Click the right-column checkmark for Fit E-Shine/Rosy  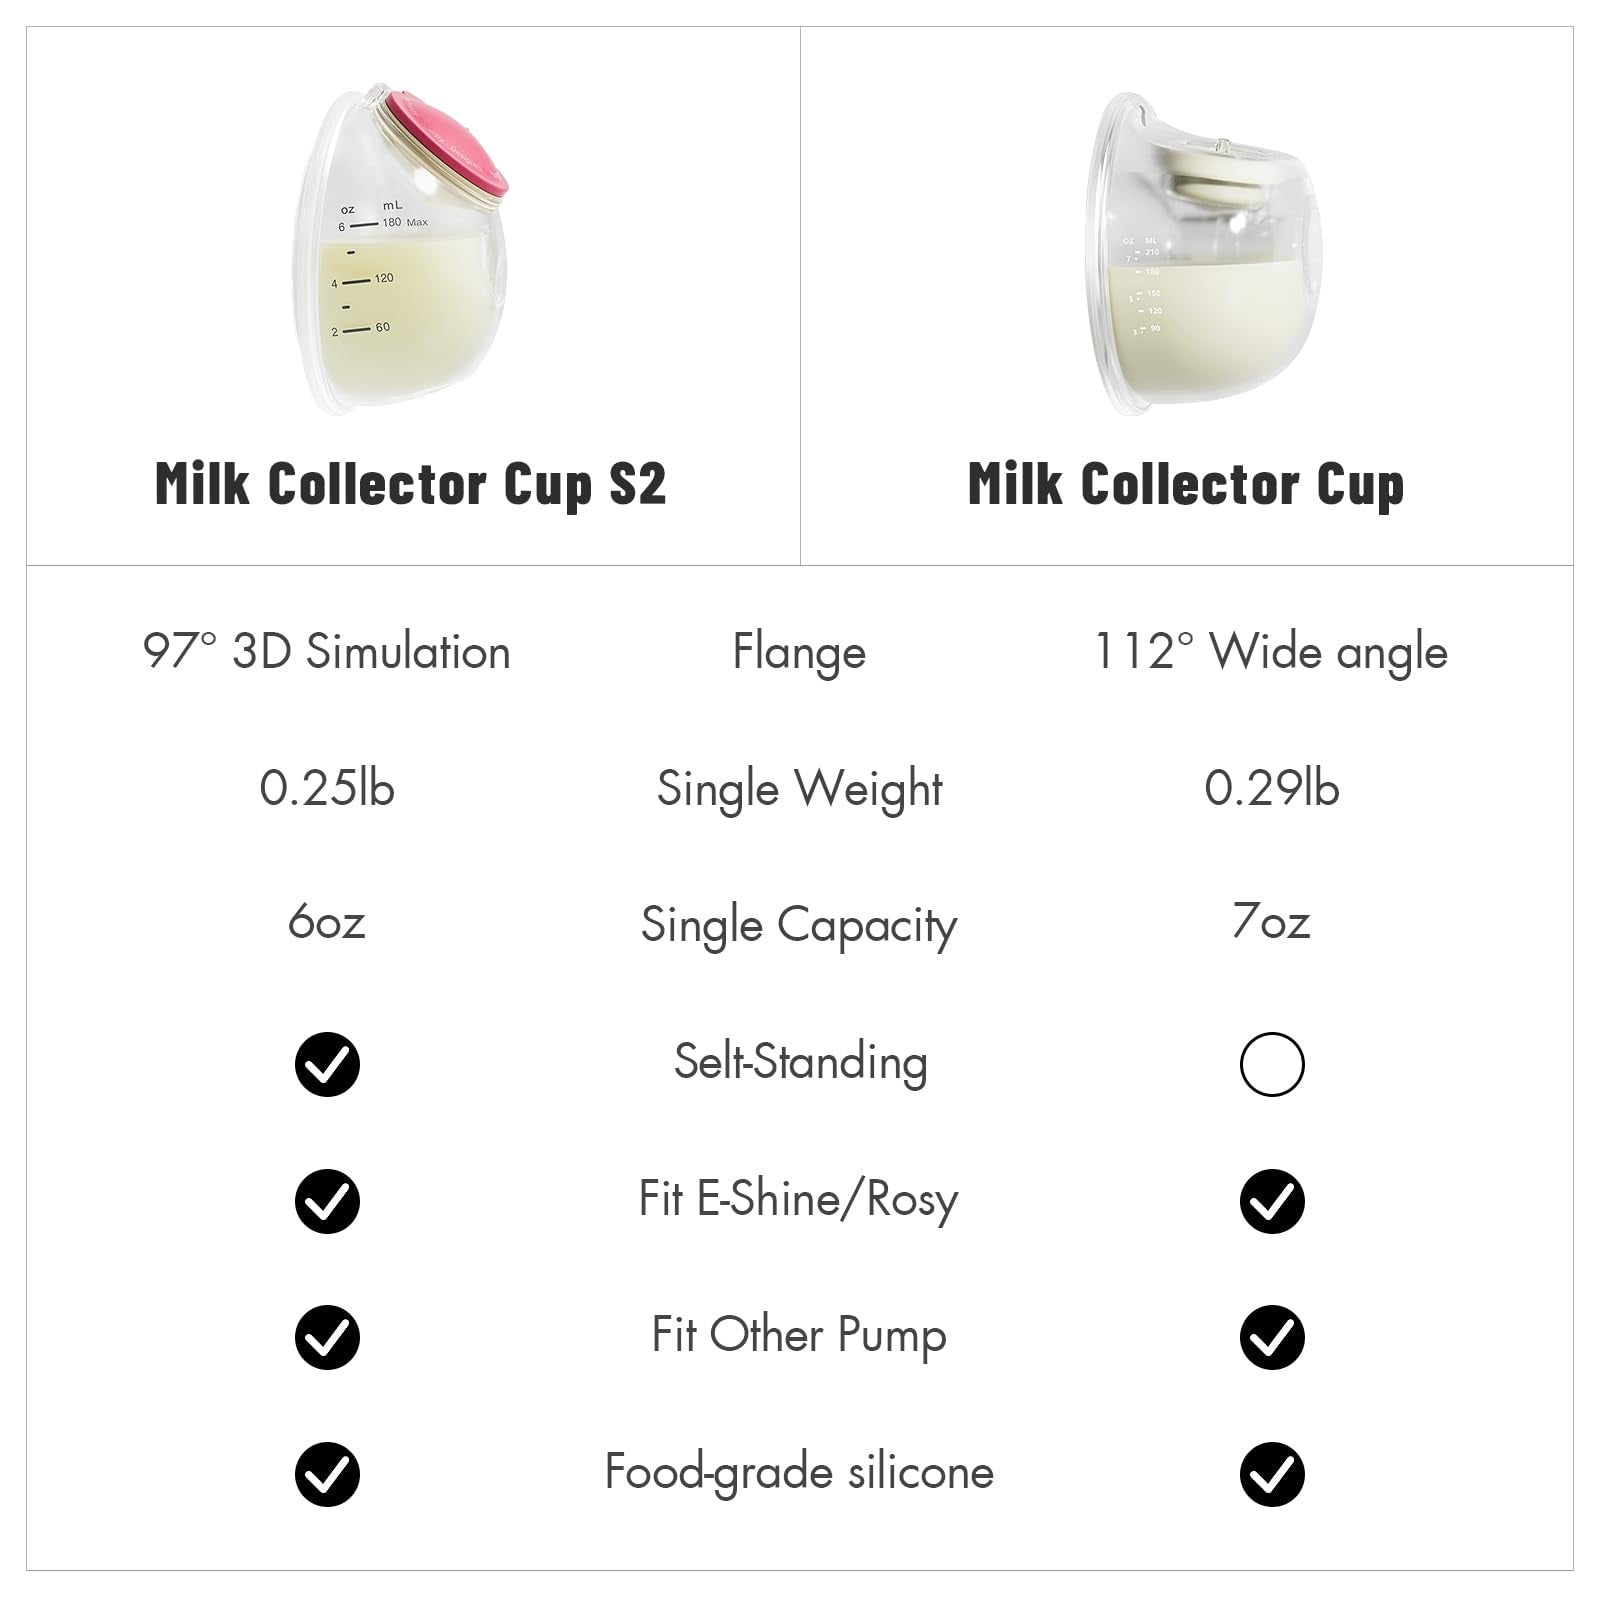(1271, 1201)
